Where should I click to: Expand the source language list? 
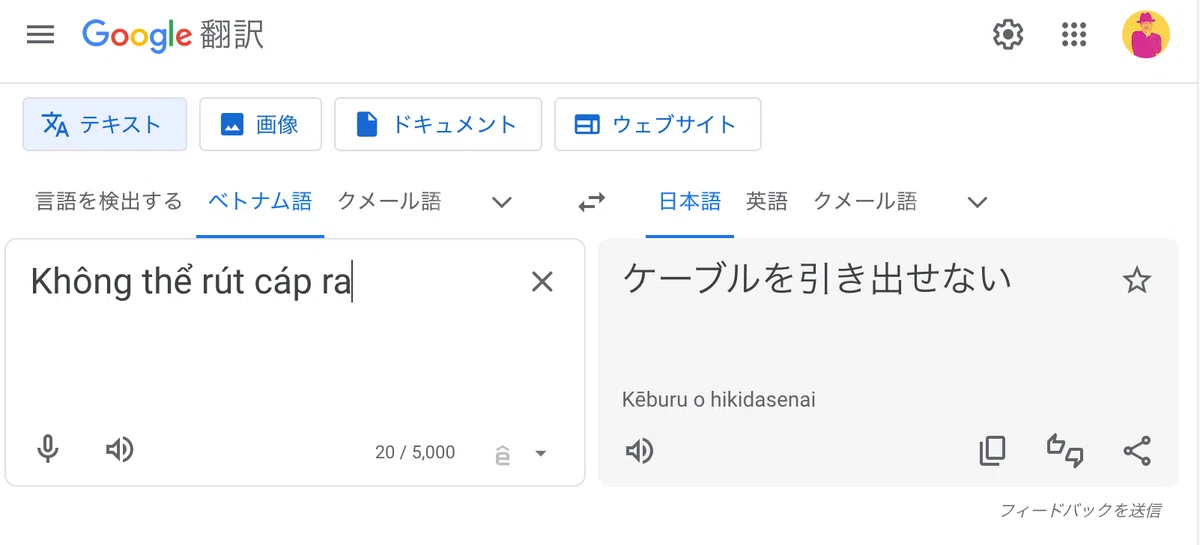click(x=503, y=202)
